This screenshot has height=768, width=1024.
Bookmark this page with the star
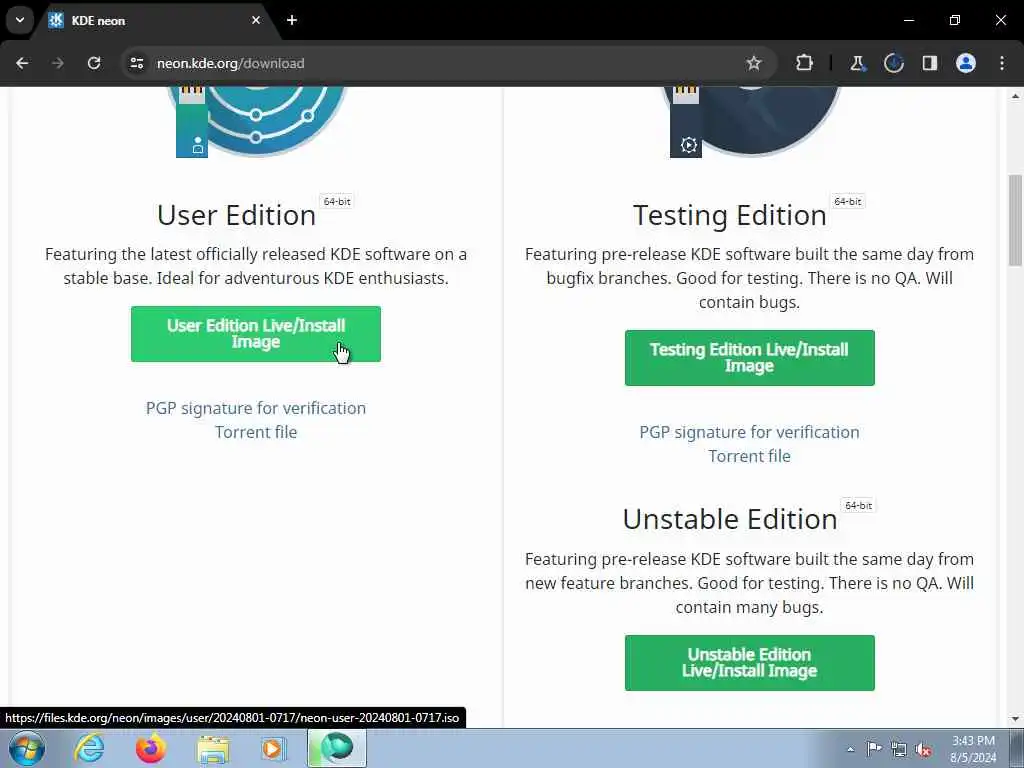[x=754, y=63]
